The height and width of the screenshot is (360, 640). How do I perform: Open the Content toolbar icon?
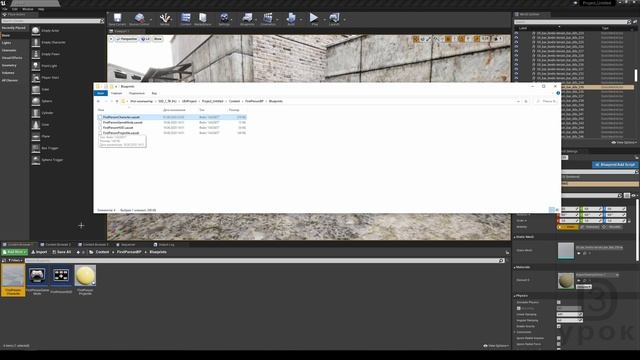pos(186,19)
